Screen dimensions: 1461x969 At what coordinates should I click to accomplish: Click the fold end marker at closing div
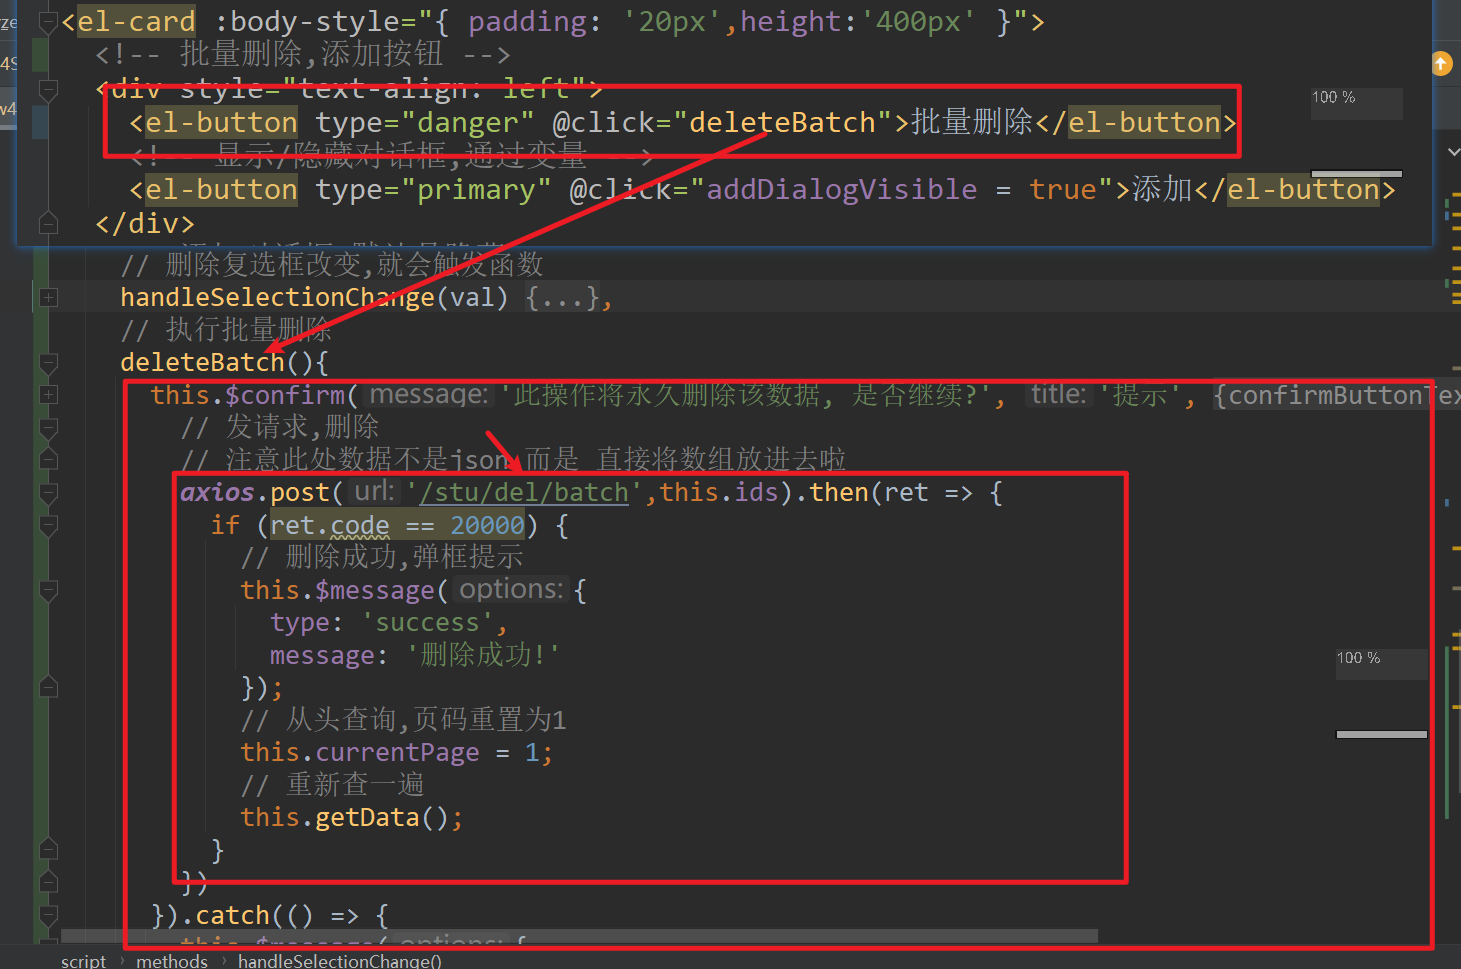[48, 223]
